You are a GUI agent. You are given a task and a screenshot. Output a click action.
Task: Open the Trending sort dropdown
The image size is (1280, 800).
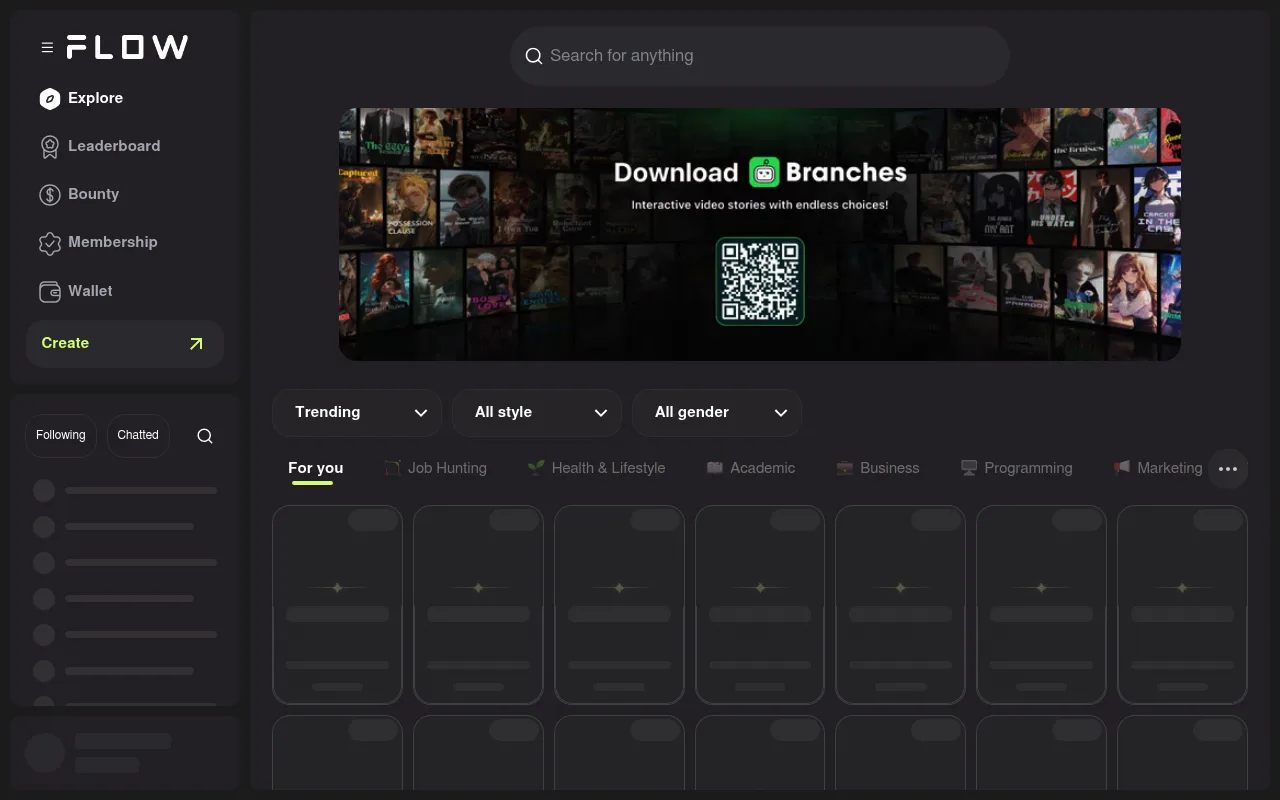[357, 413]
